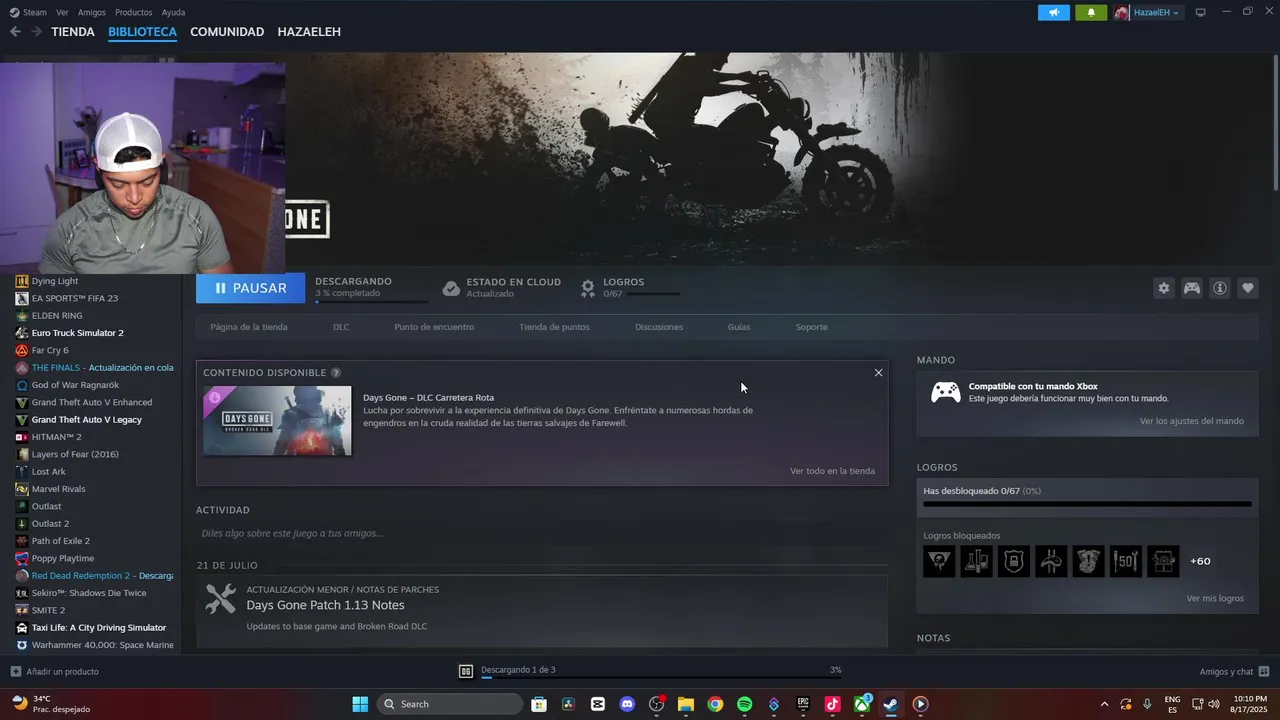This screenshot has width=1280, height=720.
Task: Open Spotify from Windows taskbar
Action: (744, 704)
